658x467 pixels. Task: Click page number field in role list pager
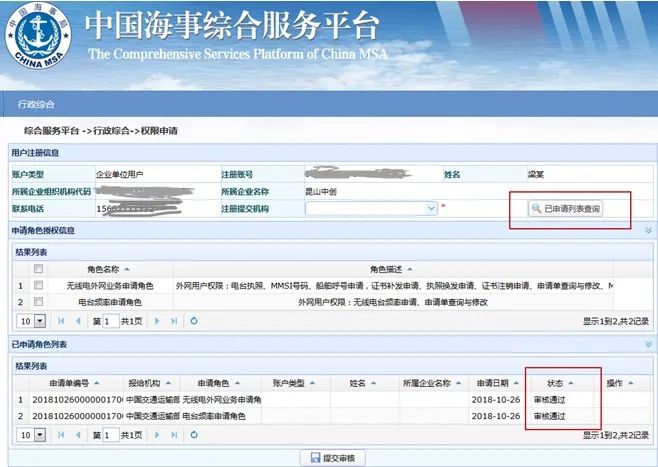tap(111, 321)
